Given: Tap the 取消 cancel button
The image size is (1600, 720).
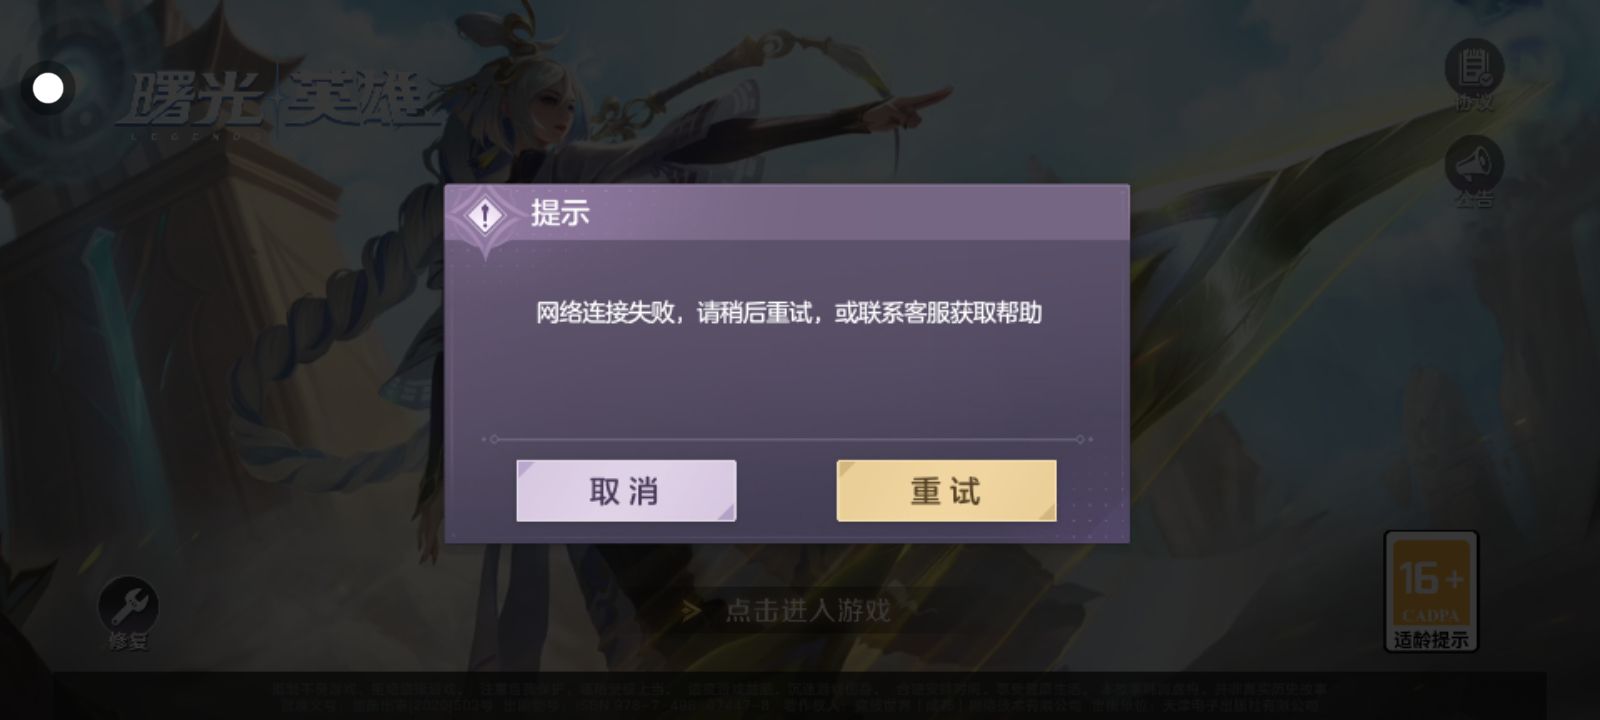Looking at the screenshot, I should point(626,490).
